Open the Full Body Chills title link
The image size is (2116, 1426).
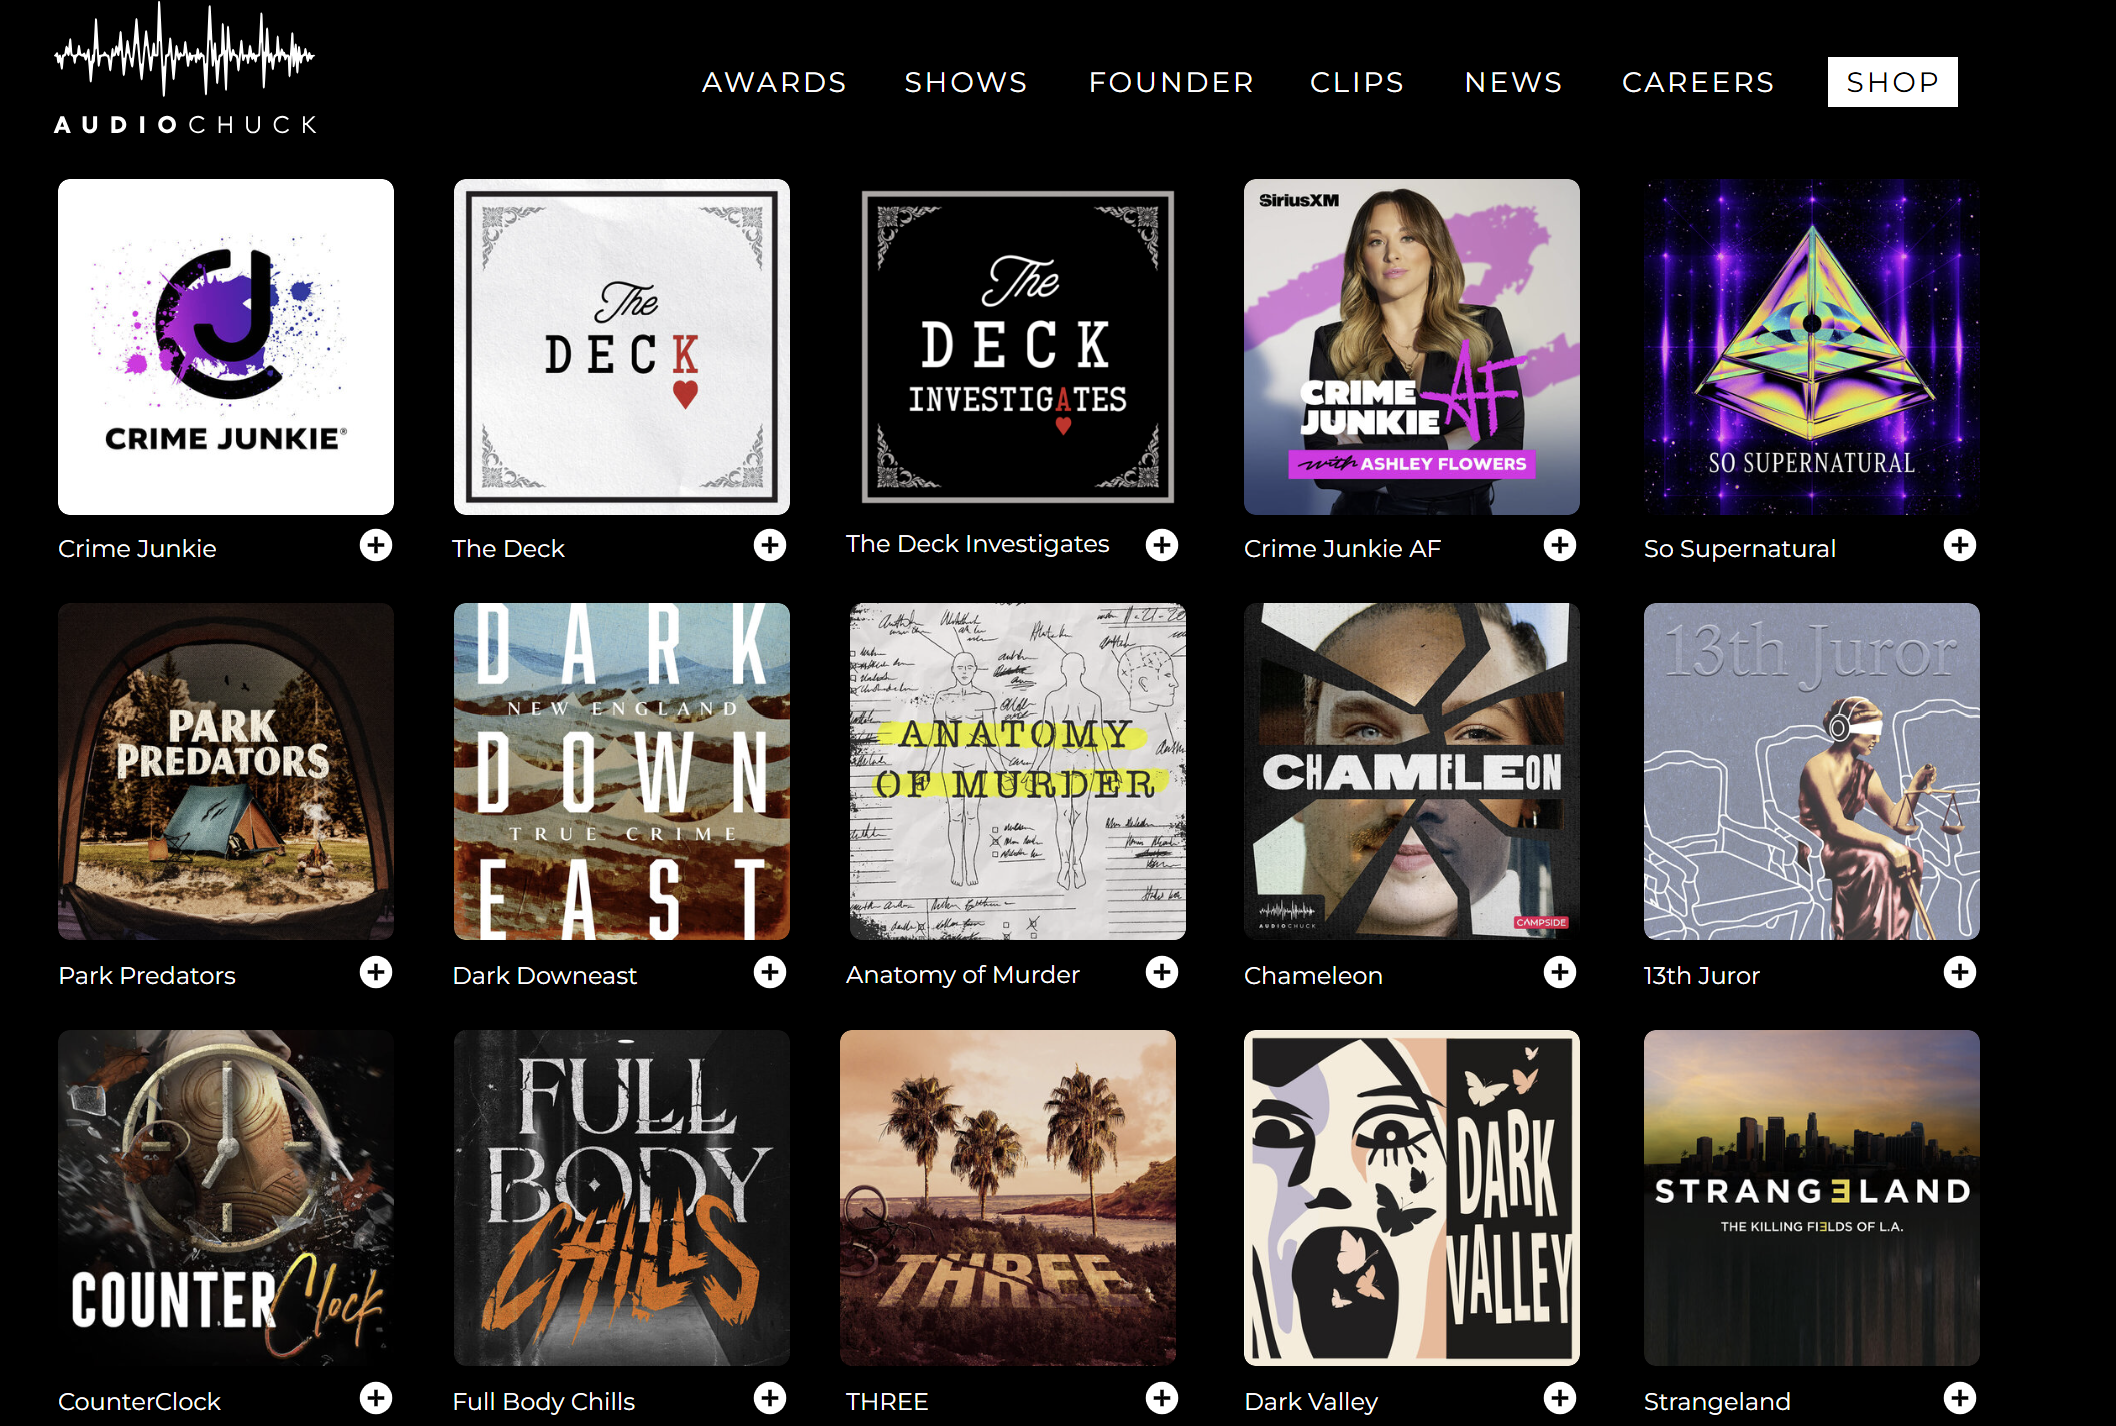point(544,1401)
